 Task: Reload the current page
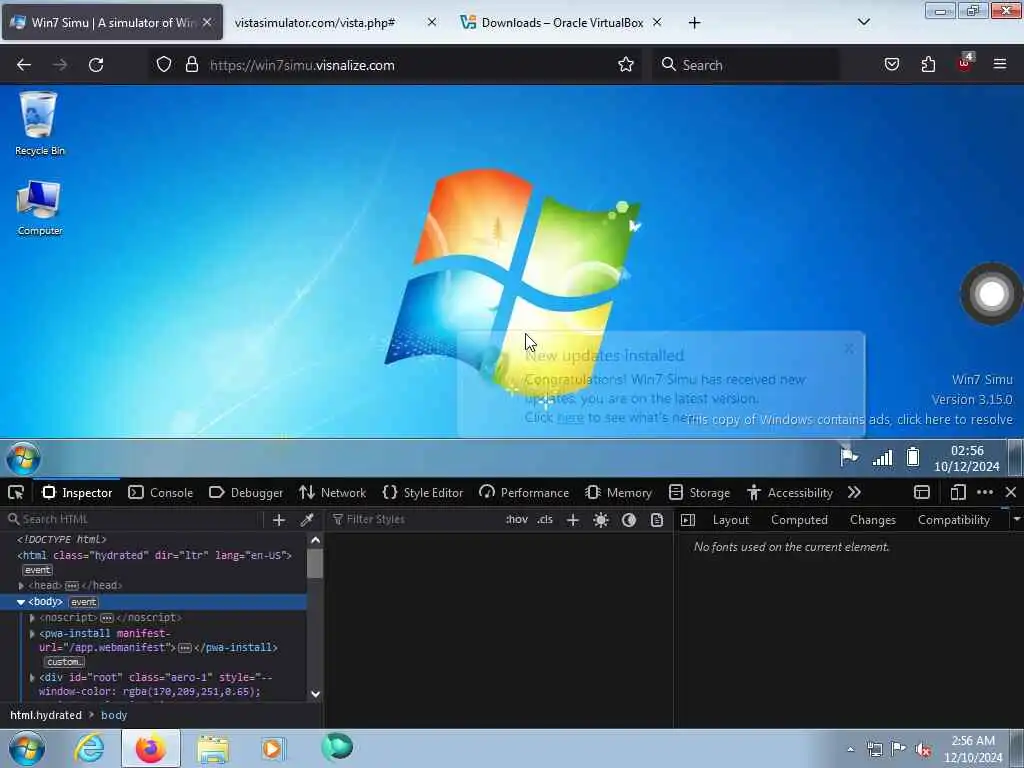coord(96,65)
